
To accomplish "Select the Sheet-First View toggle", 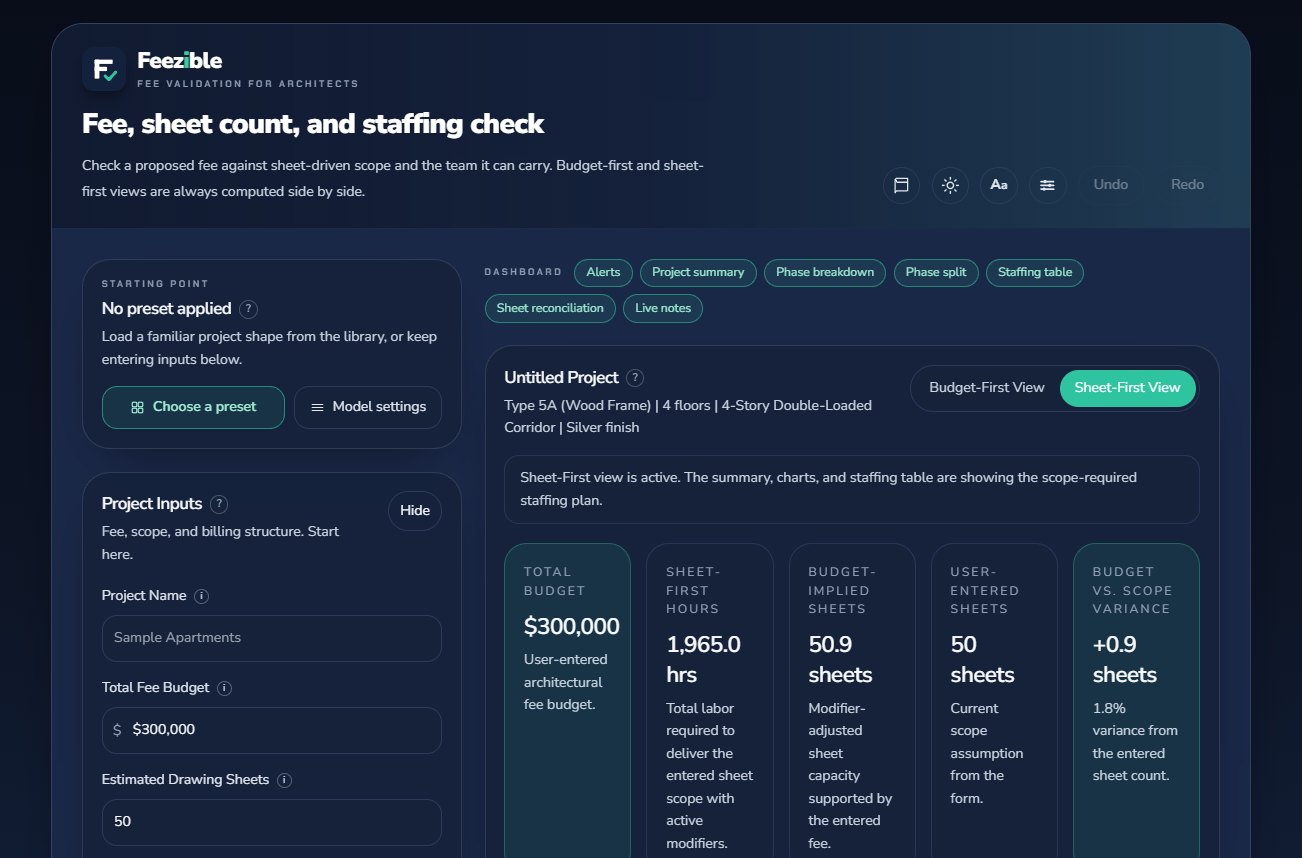I will (1127, 388).
